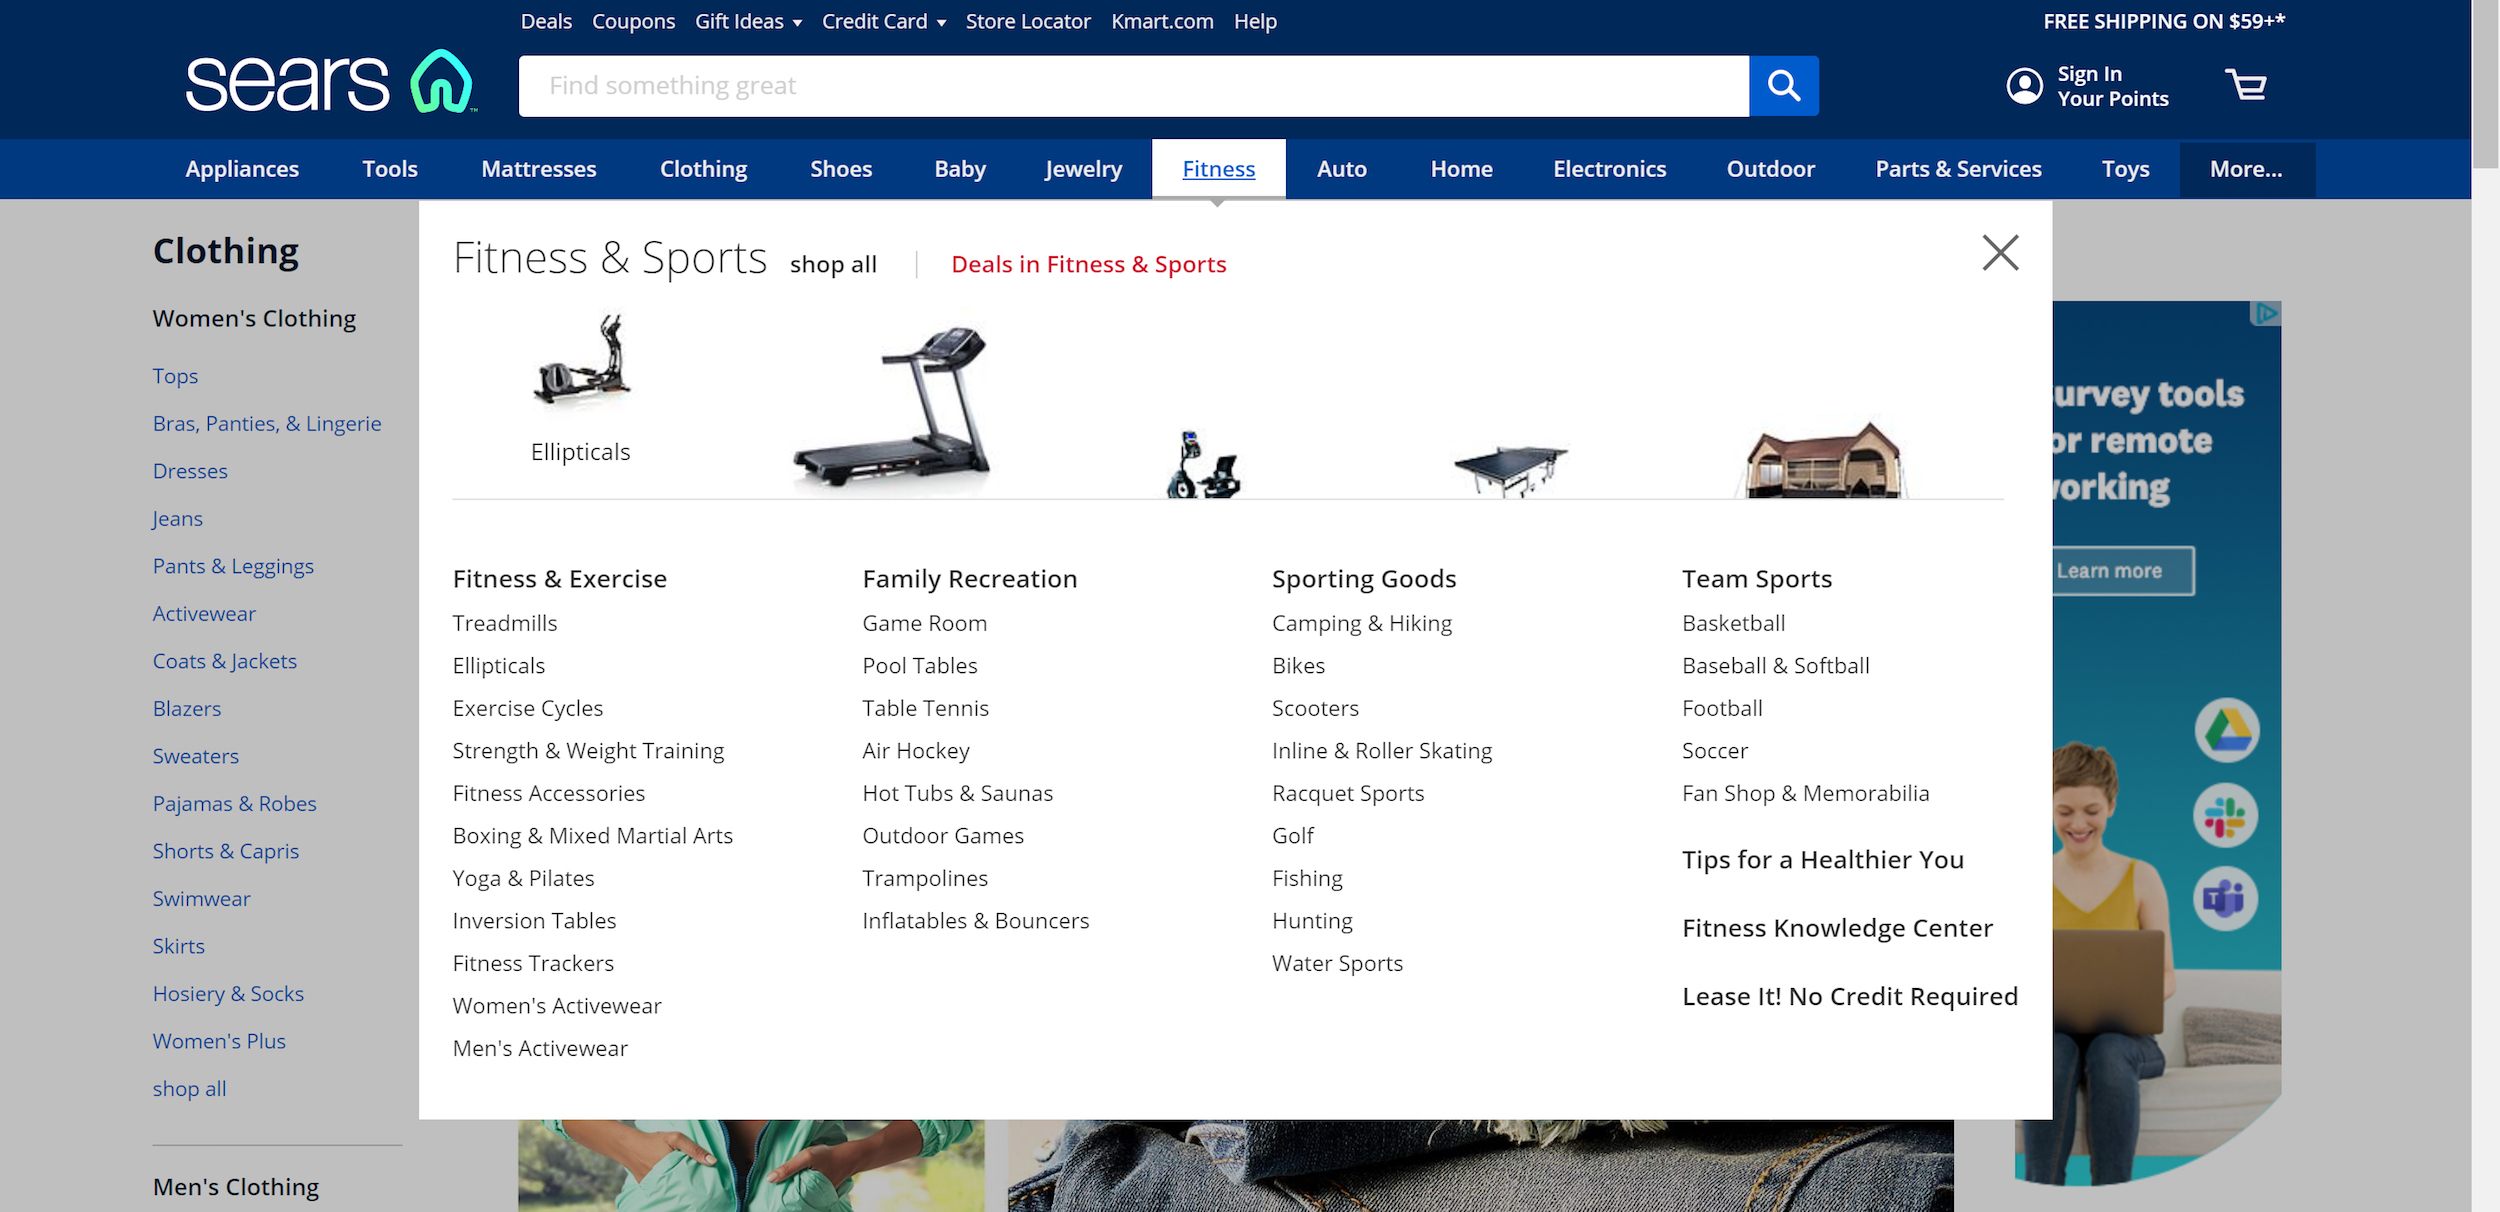Expand the Gift Ideas dropdown
Image resolution: width=2500 pixels, height=1212 pixels.
[x=748, y=22]
